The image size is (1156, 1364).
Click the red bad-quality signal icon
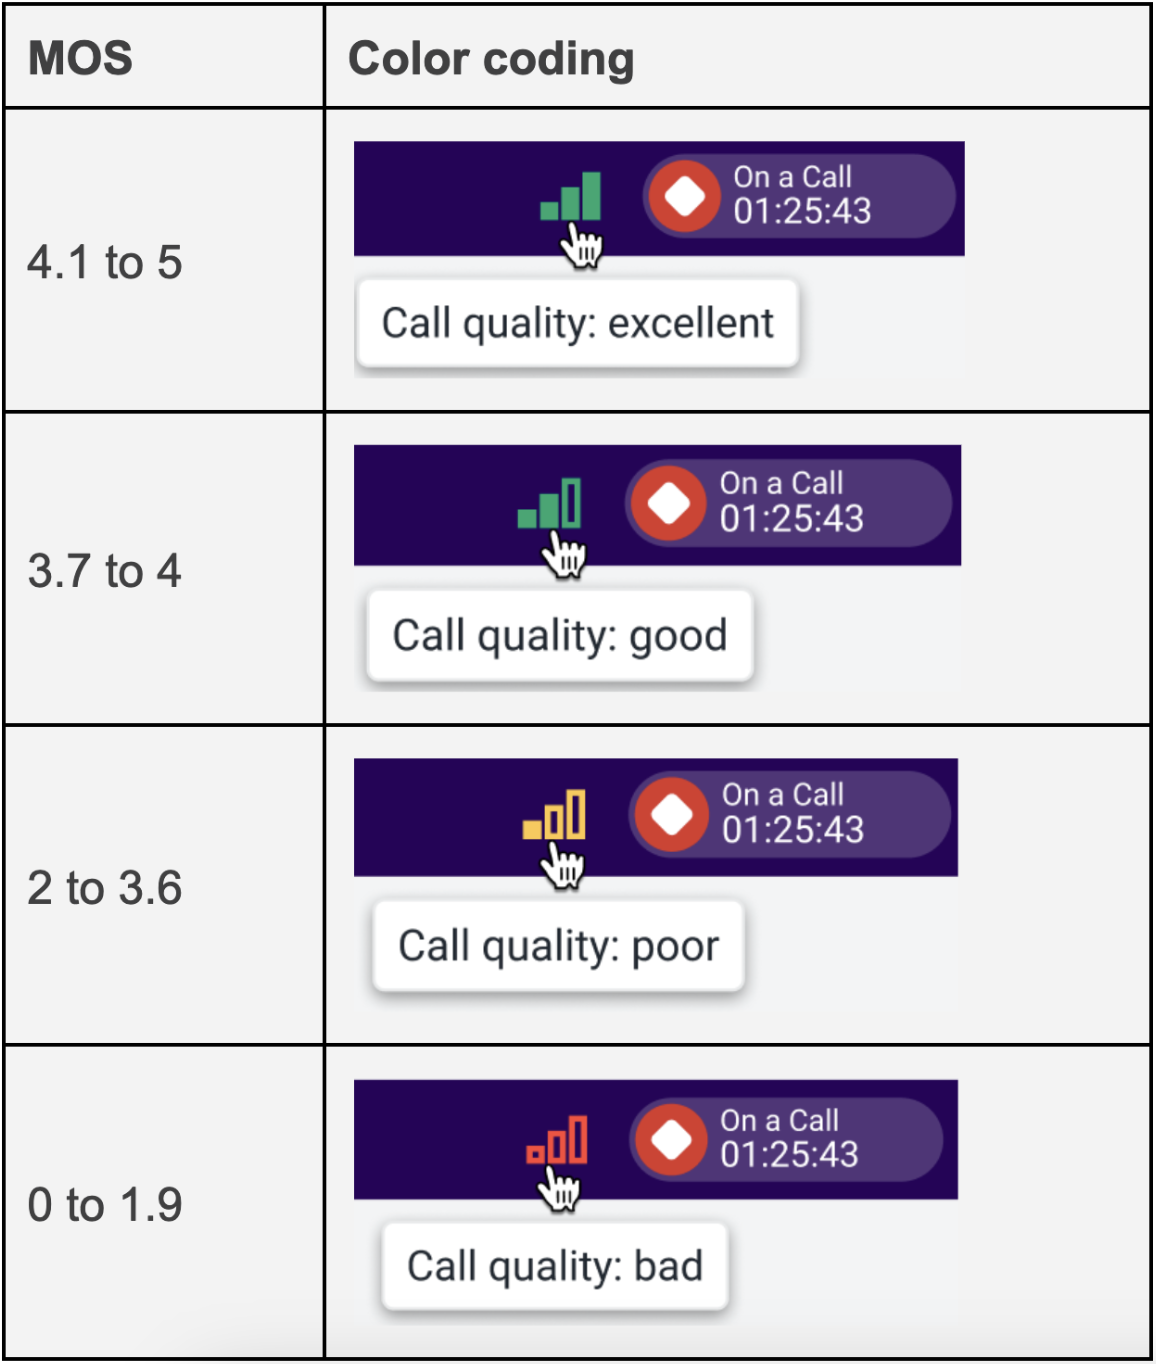557,1140
